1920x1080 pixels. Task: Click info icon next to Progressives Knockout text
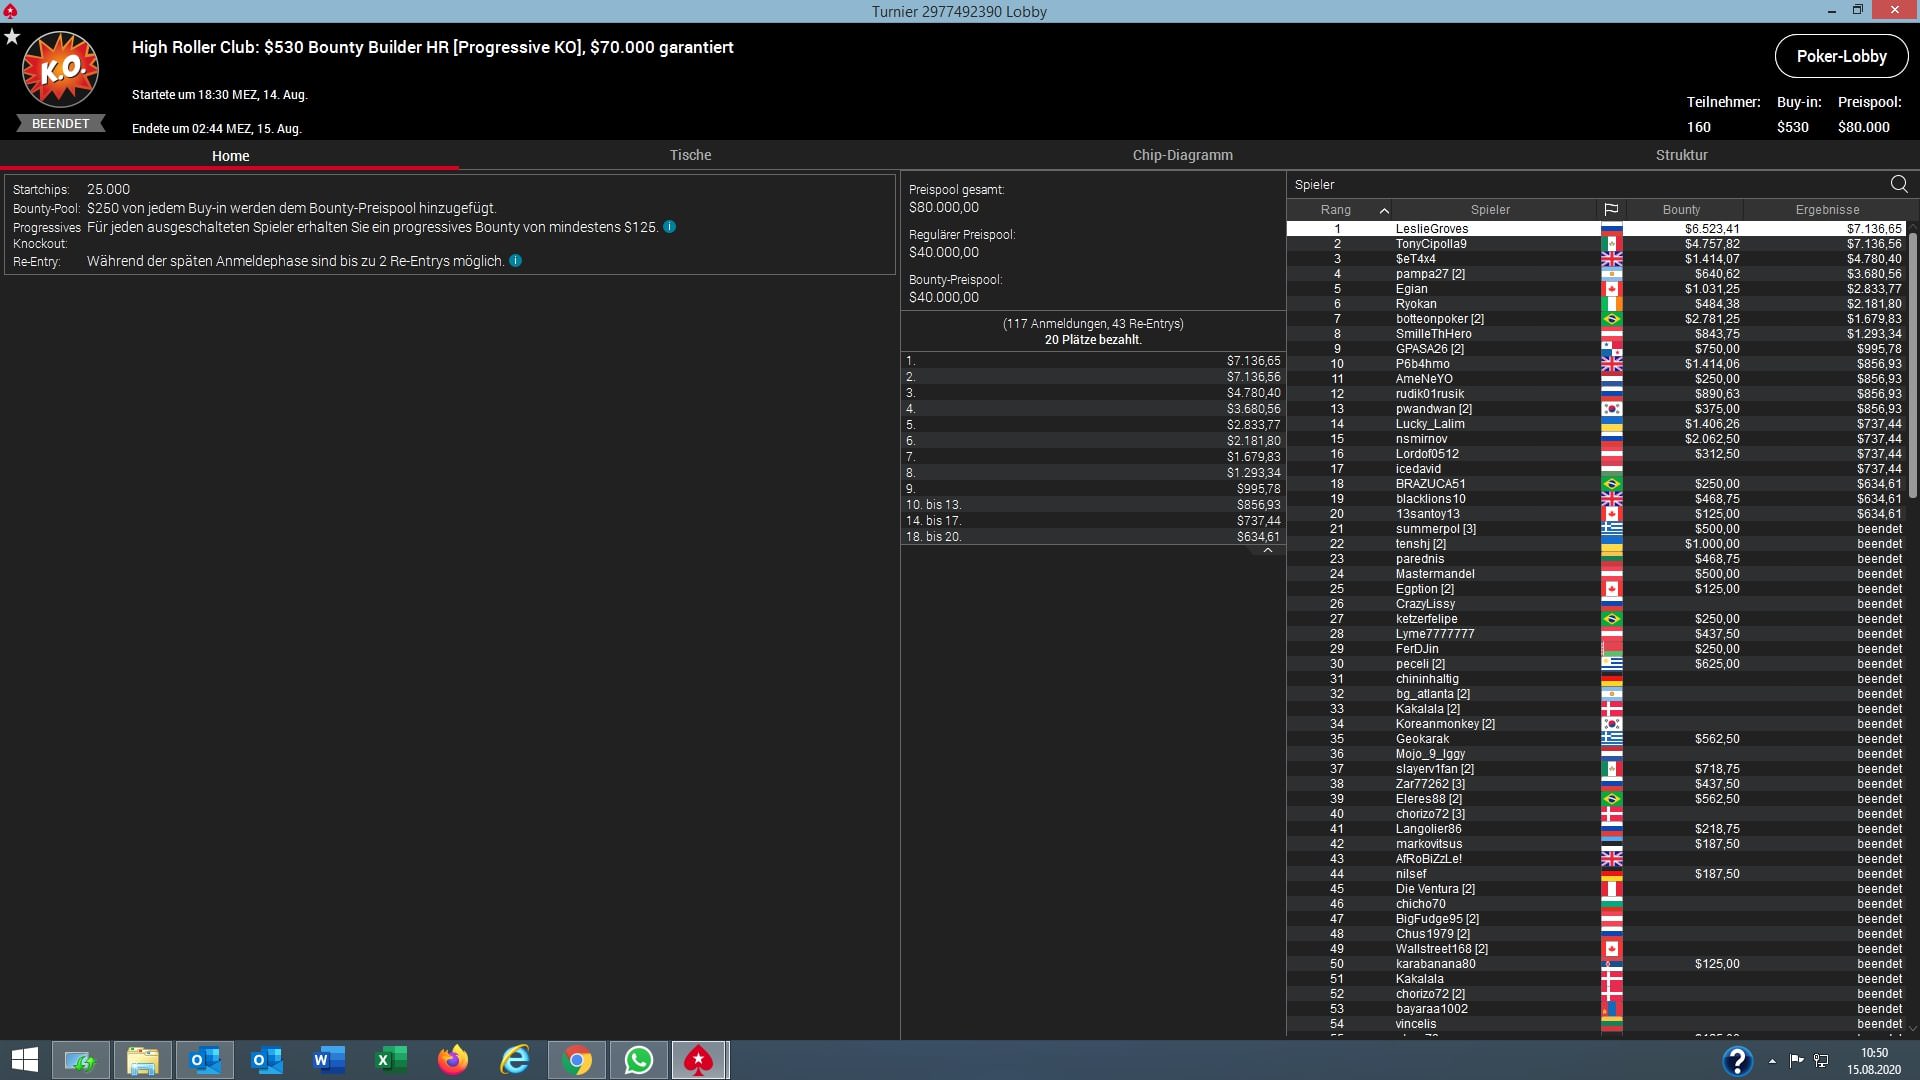pyautogui.click(x=669, y=227)
